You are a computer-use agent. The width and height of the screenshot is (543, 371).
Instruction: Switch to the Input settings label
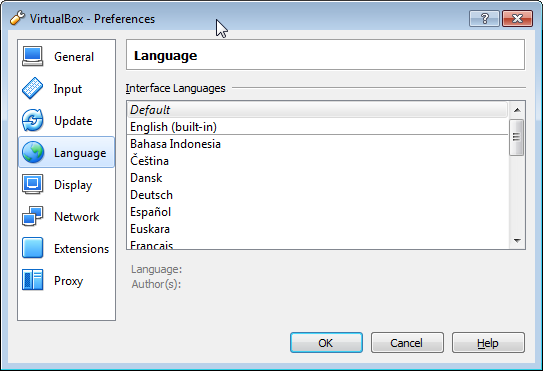(x=68, y=89)
